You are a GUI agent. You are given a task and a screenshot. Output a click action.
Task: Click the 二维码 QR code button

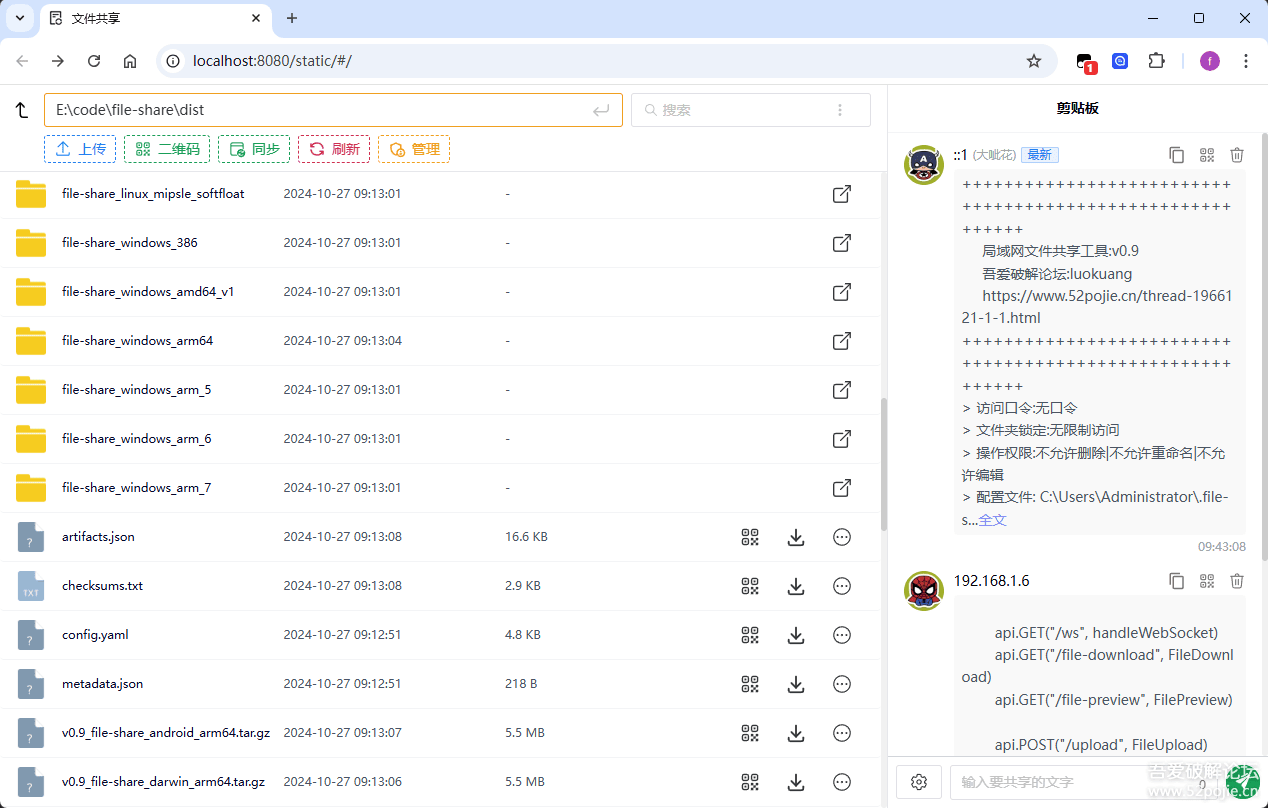point(167,149)
